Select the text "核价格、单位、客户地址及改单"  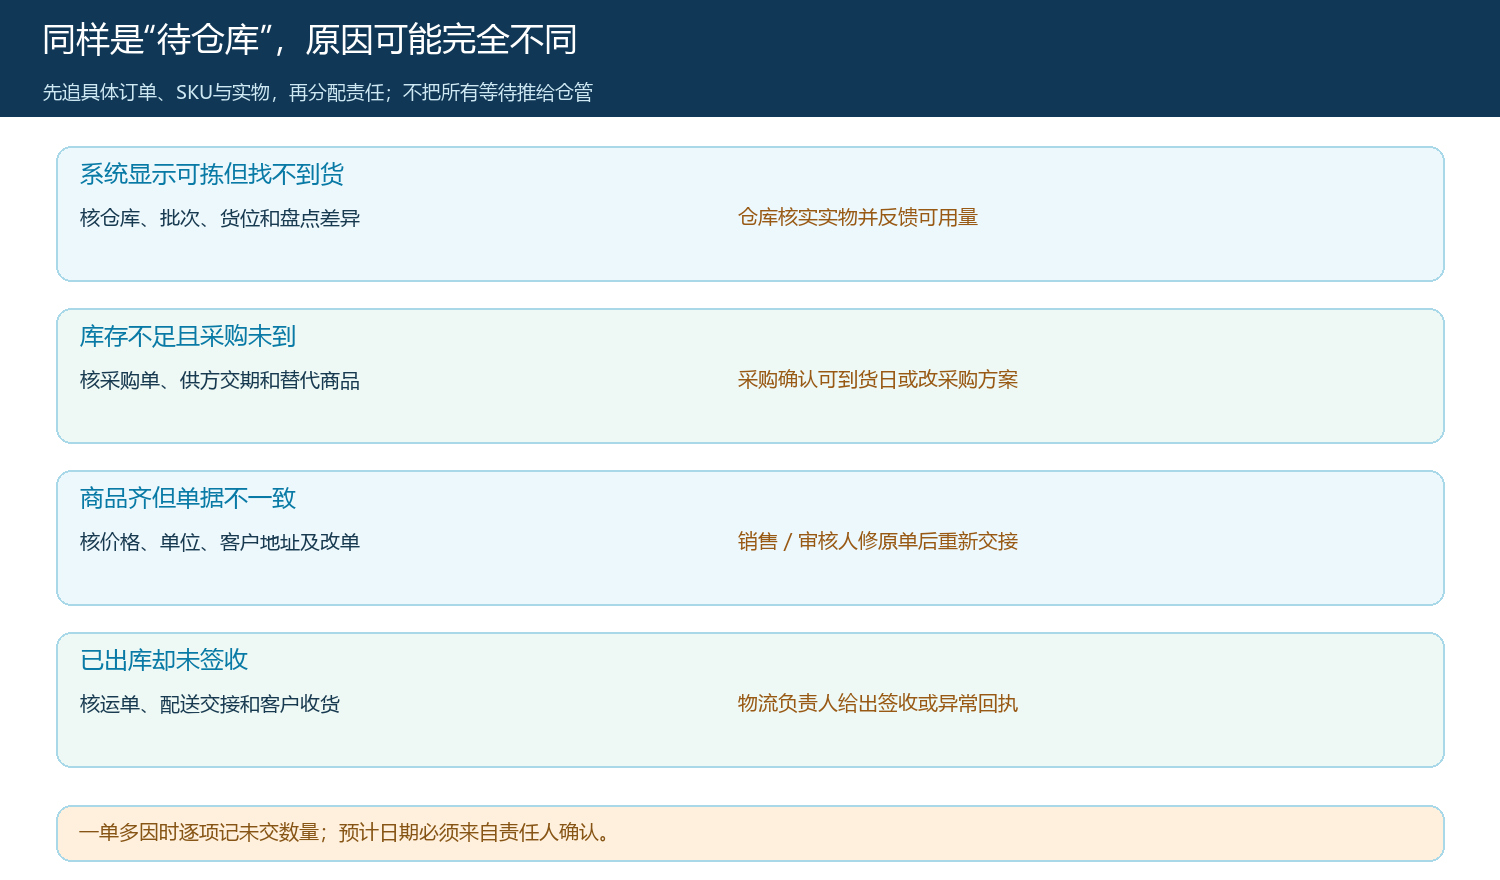point(220,542)
